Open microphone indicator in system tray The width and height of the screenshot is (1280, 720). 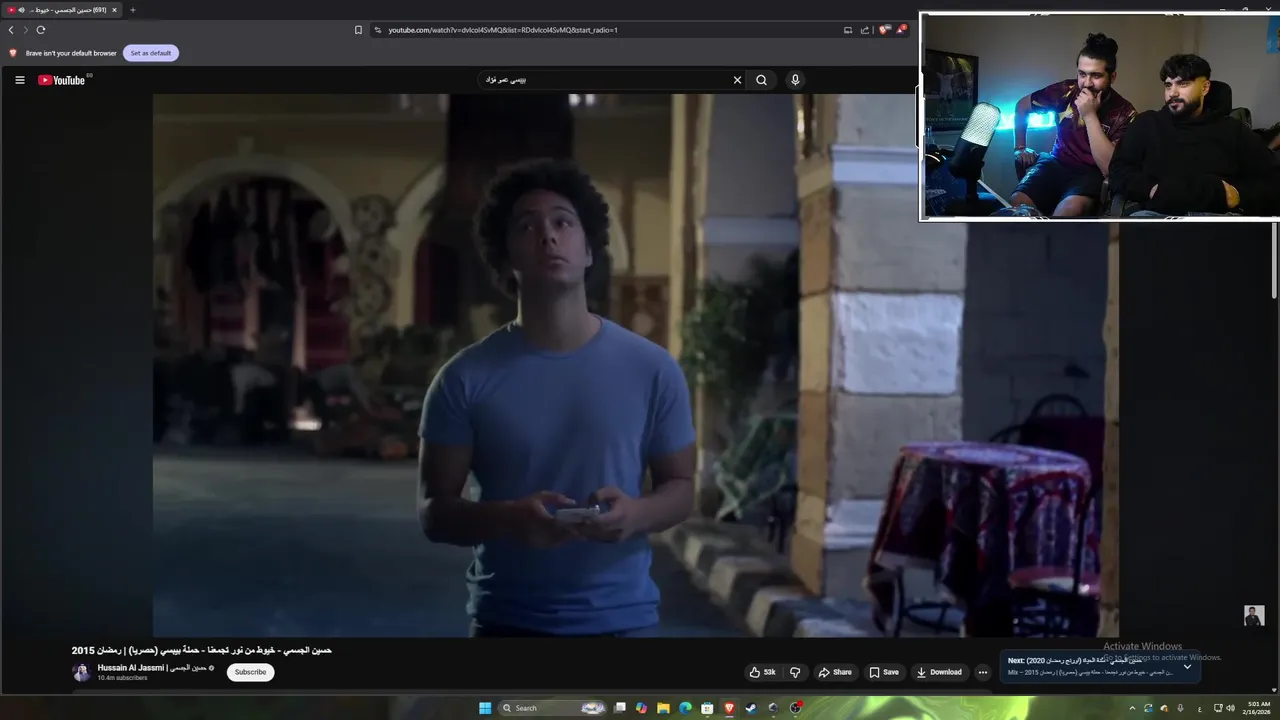click(1180, 708)
